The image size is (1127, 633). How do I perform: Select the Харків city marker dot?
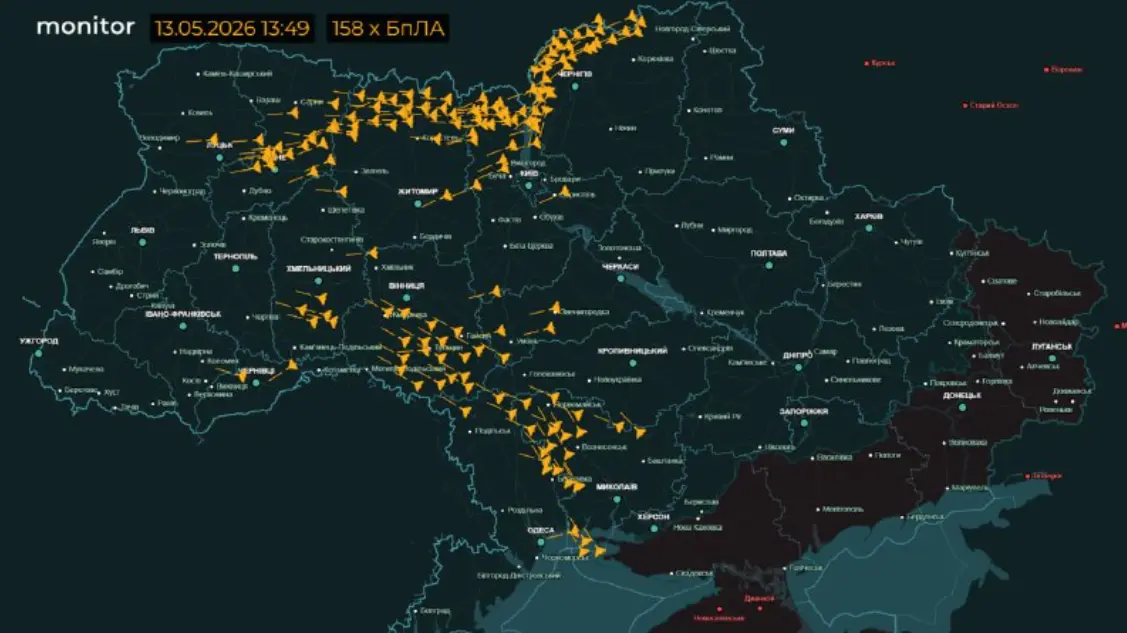tap(869, 228)
